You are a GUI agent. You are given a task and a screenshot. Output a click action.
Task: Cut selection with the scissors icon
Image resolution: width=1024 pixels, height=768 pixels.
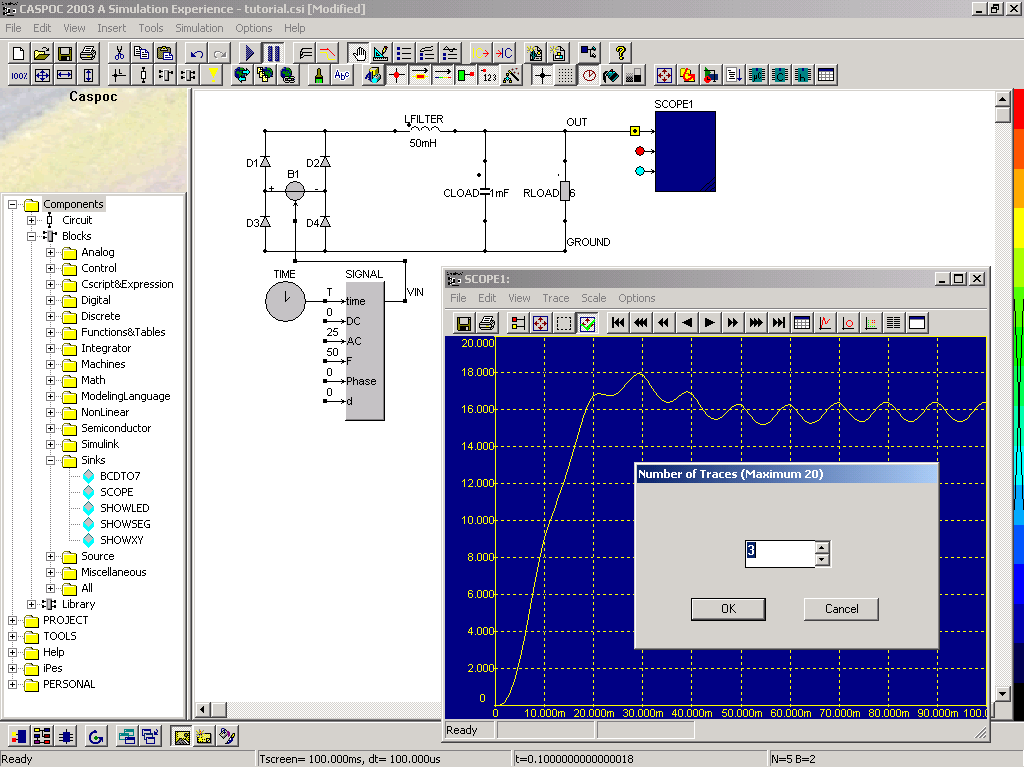(x=119, y=53)
